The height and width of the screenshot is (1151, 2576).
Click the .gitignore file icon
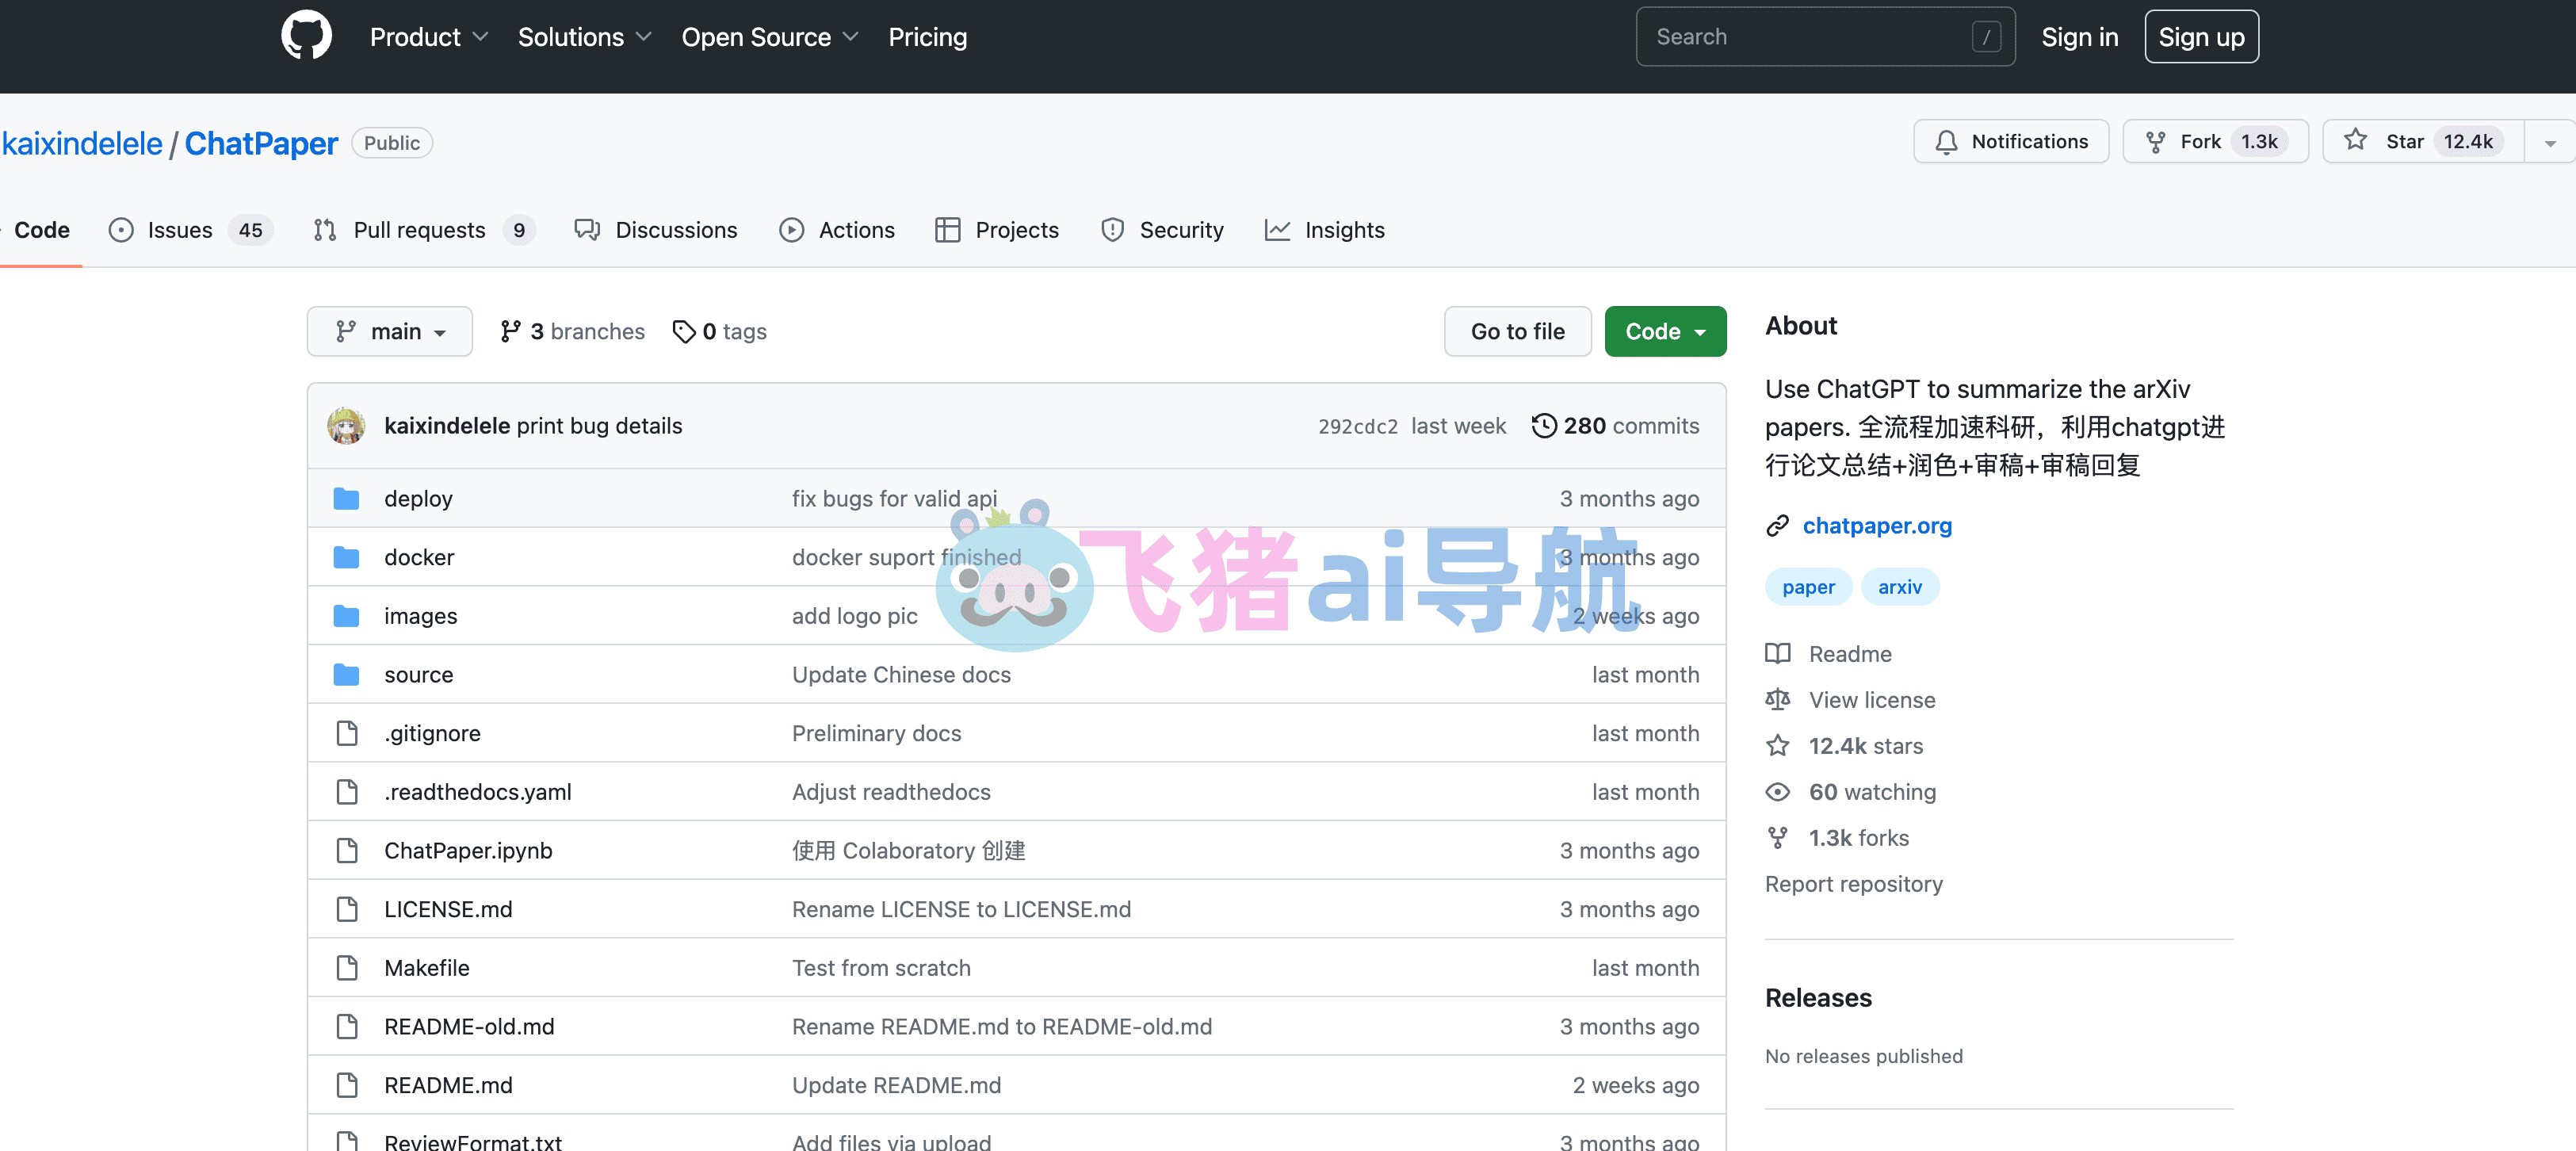click(x=347, y=733)
